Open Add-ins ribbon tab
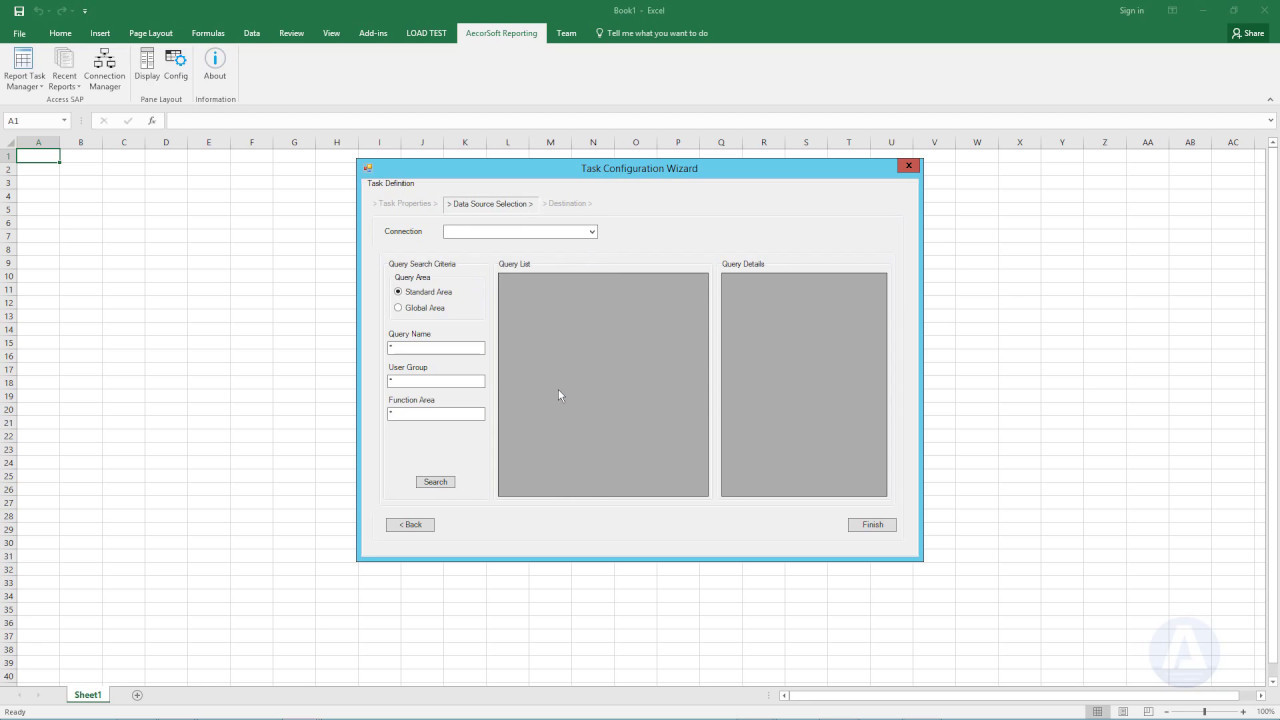The height and width of the screenshot is (720, 1280). 373,33
